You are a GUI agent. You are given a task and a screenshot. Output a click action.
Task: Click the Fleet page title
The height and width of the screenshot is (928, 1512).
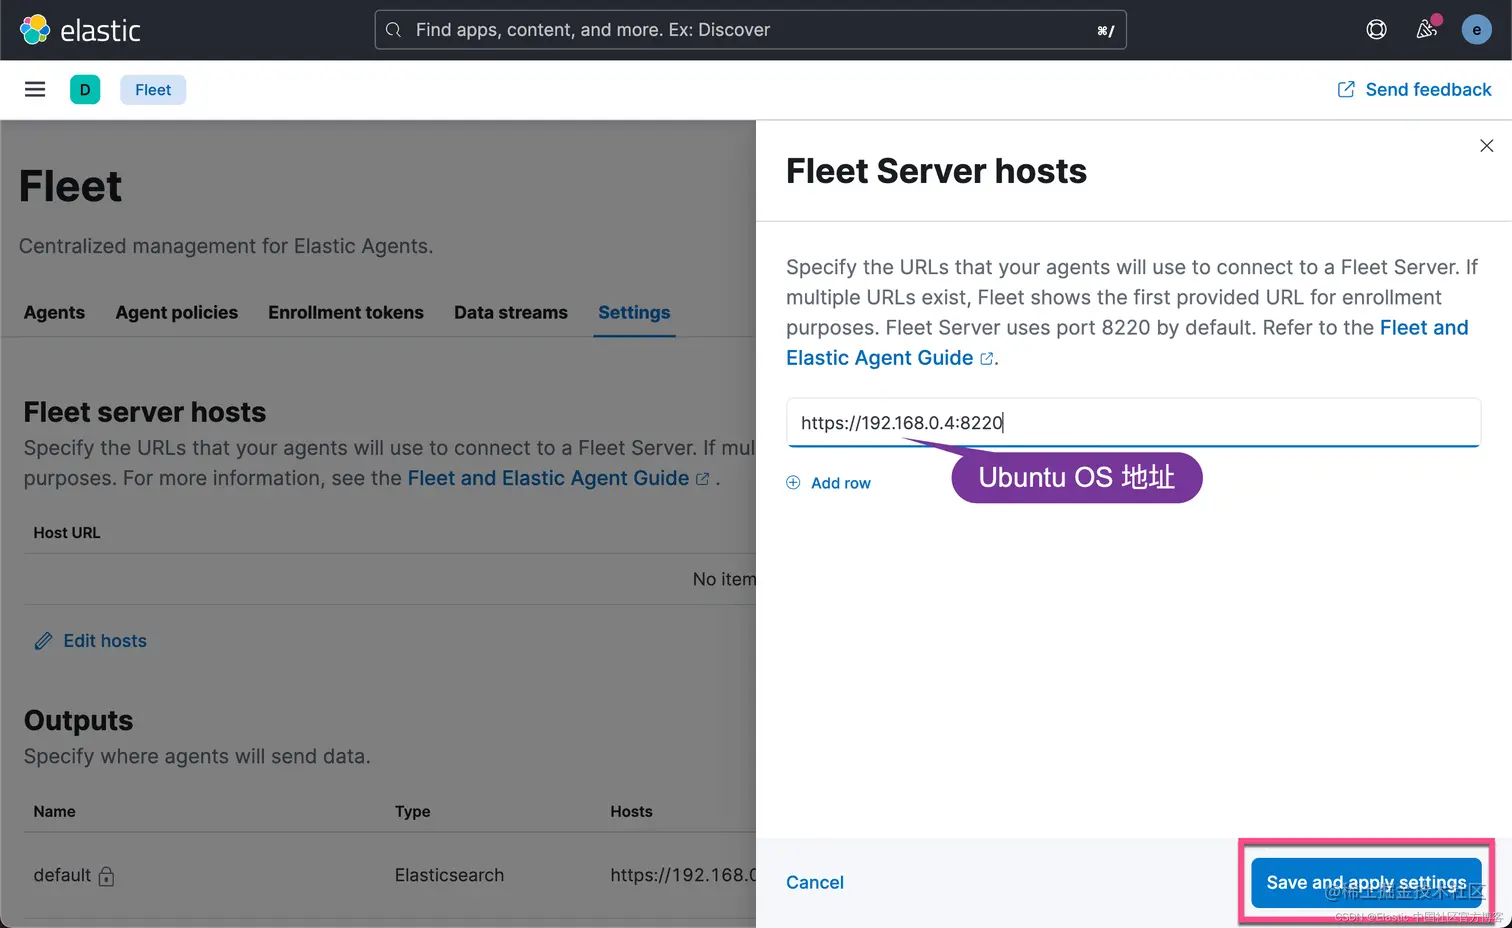70,187
